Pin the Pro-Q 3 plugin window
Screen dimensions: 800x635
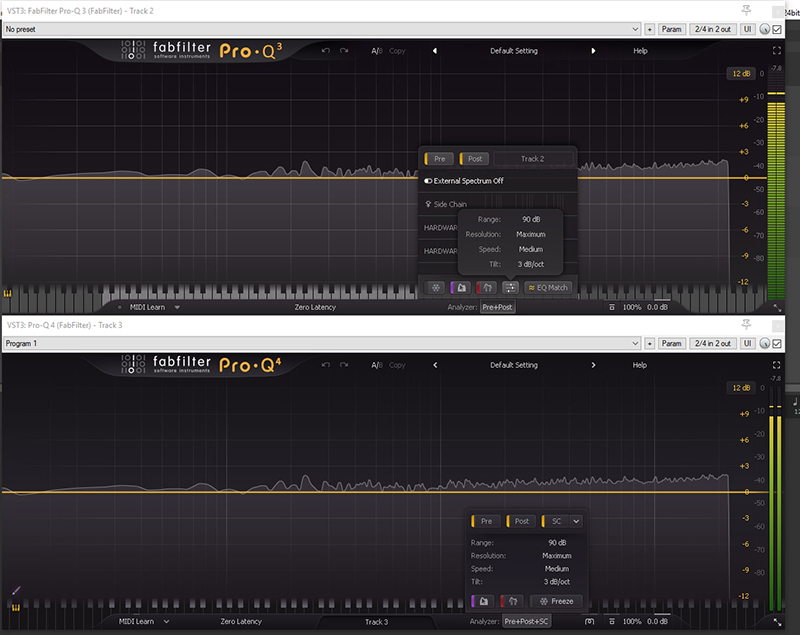point(746,10)
